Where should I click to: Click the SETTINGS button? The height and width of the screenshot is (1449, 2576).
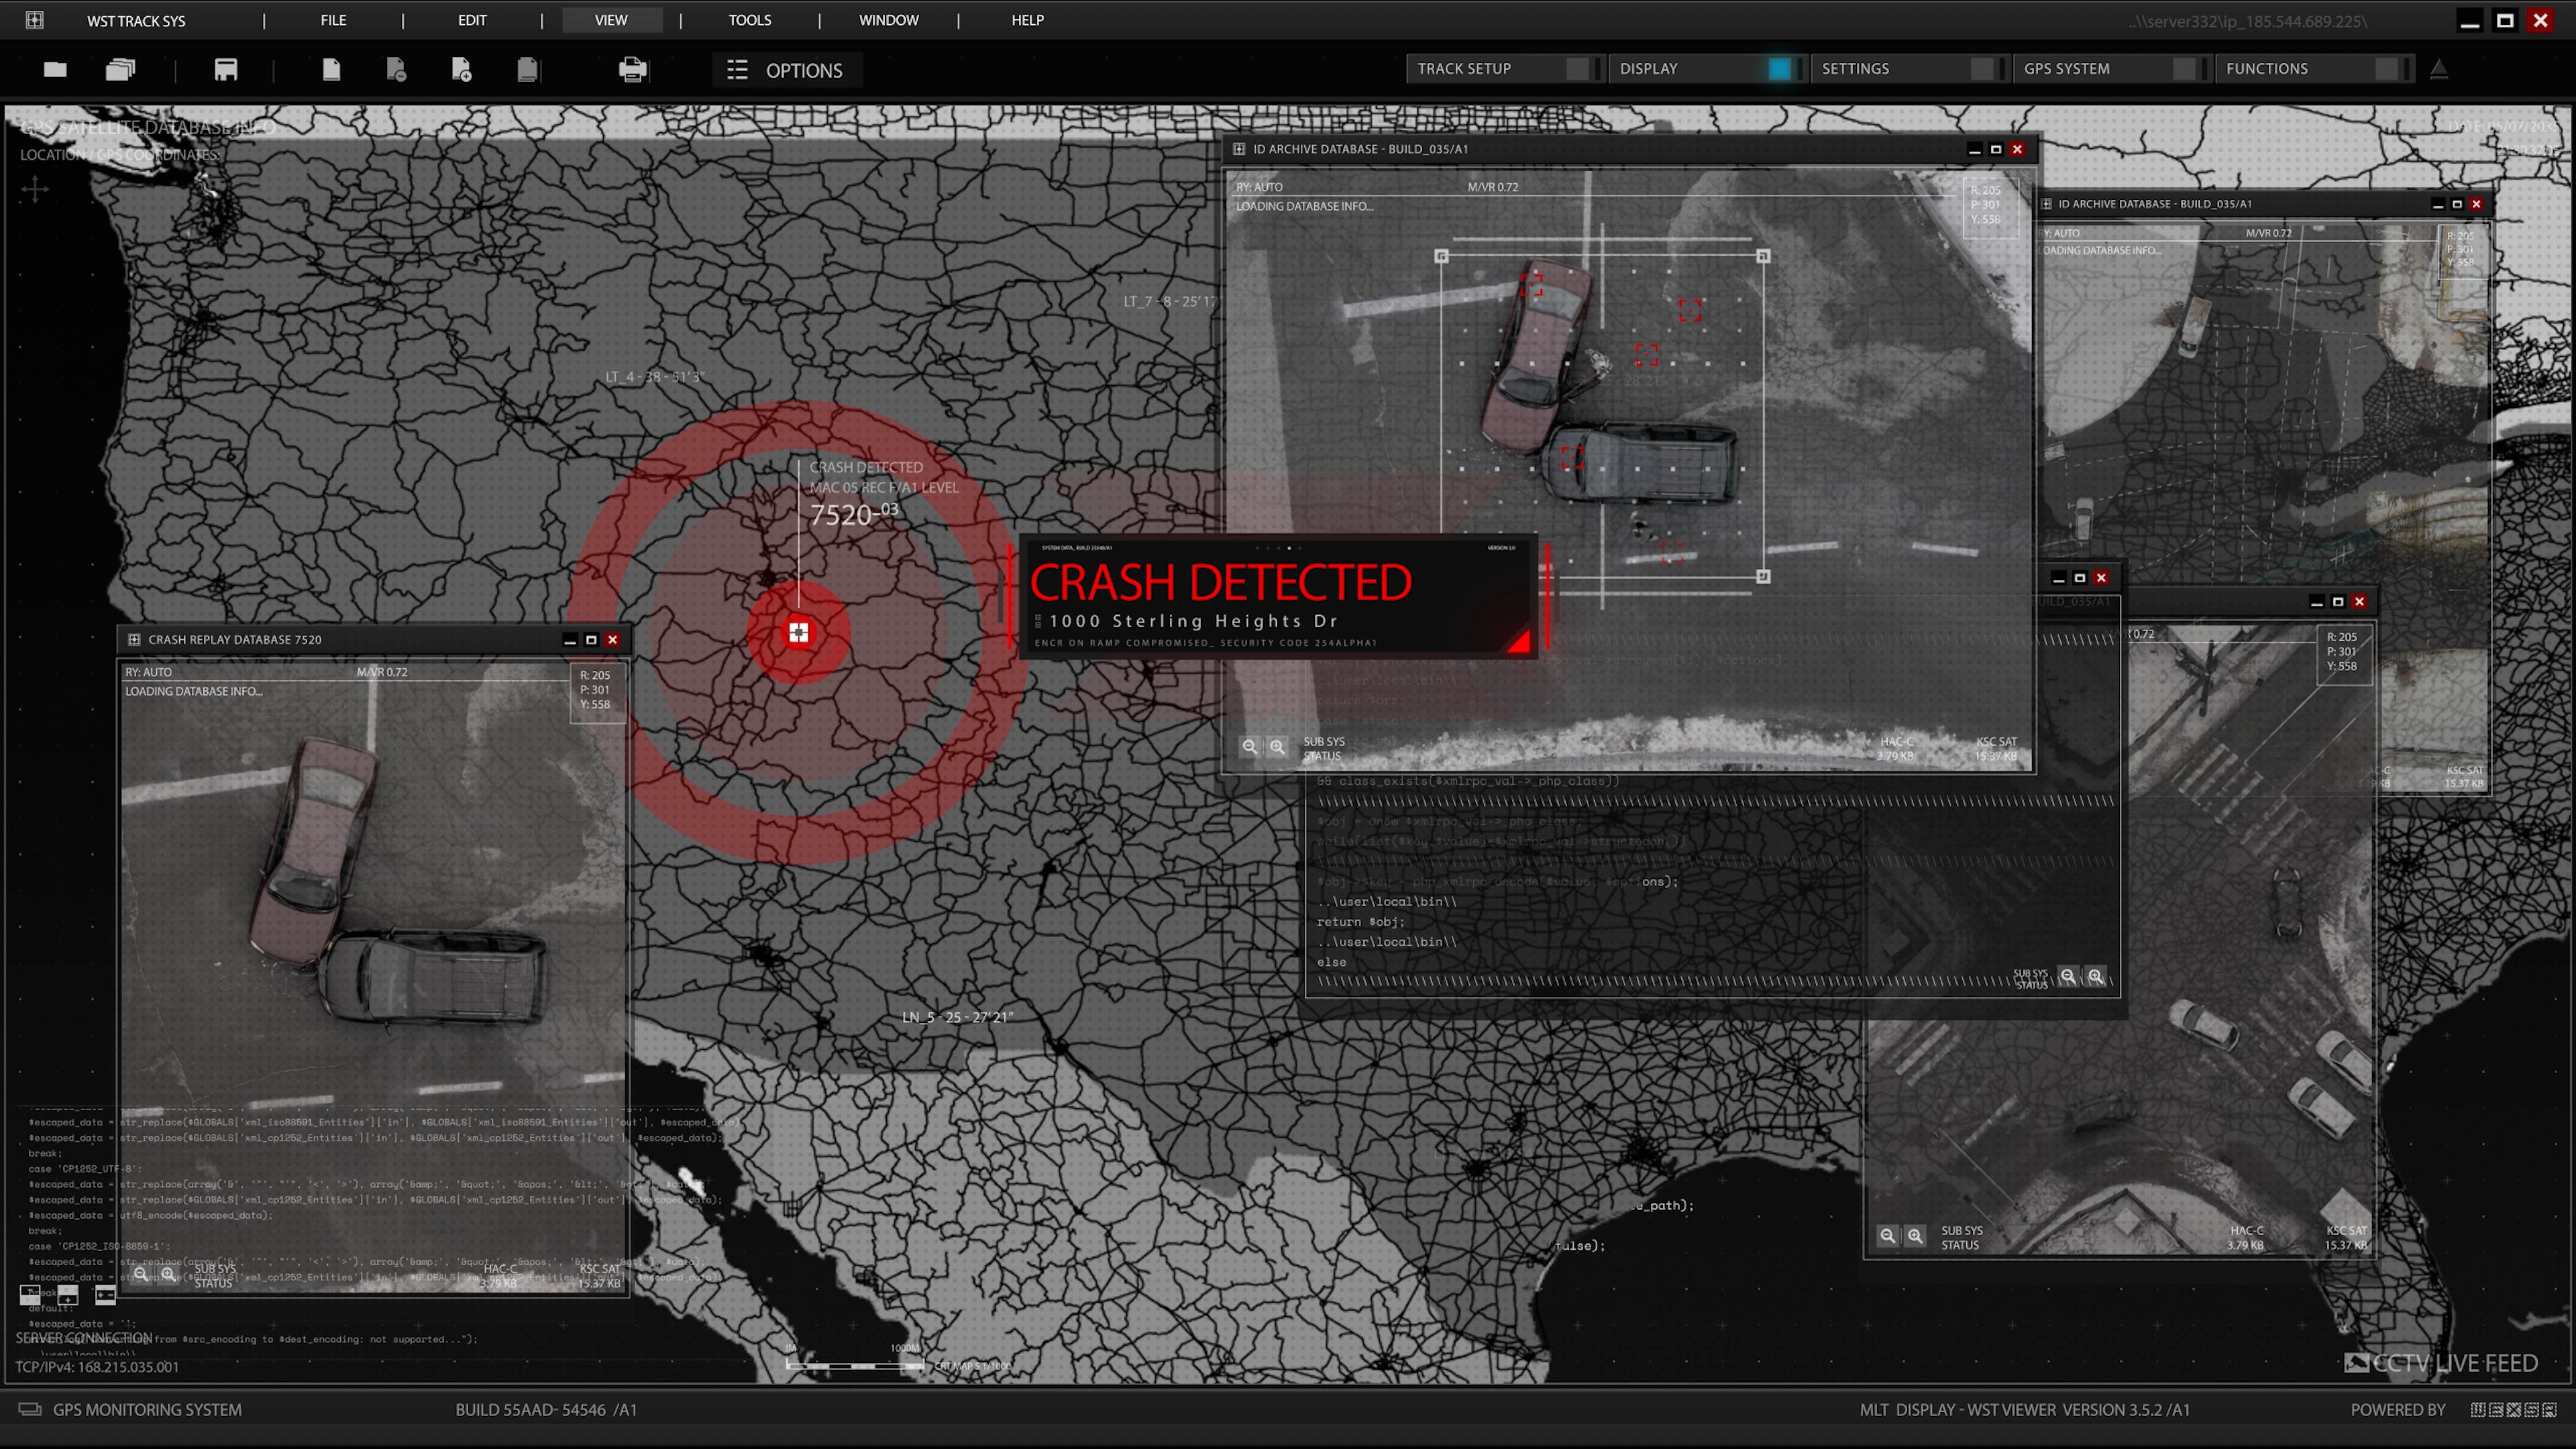[1855, 68]
